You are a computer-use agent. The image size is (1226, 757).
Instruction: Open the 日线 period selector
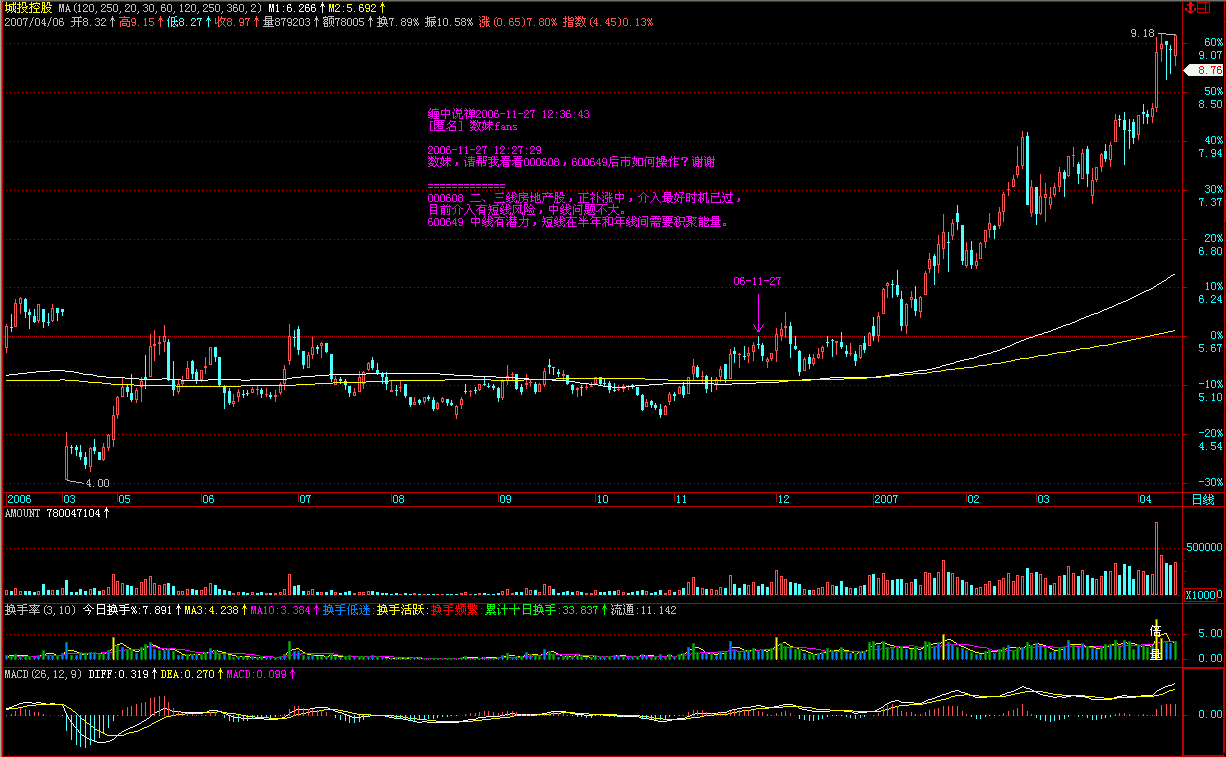1204,499
